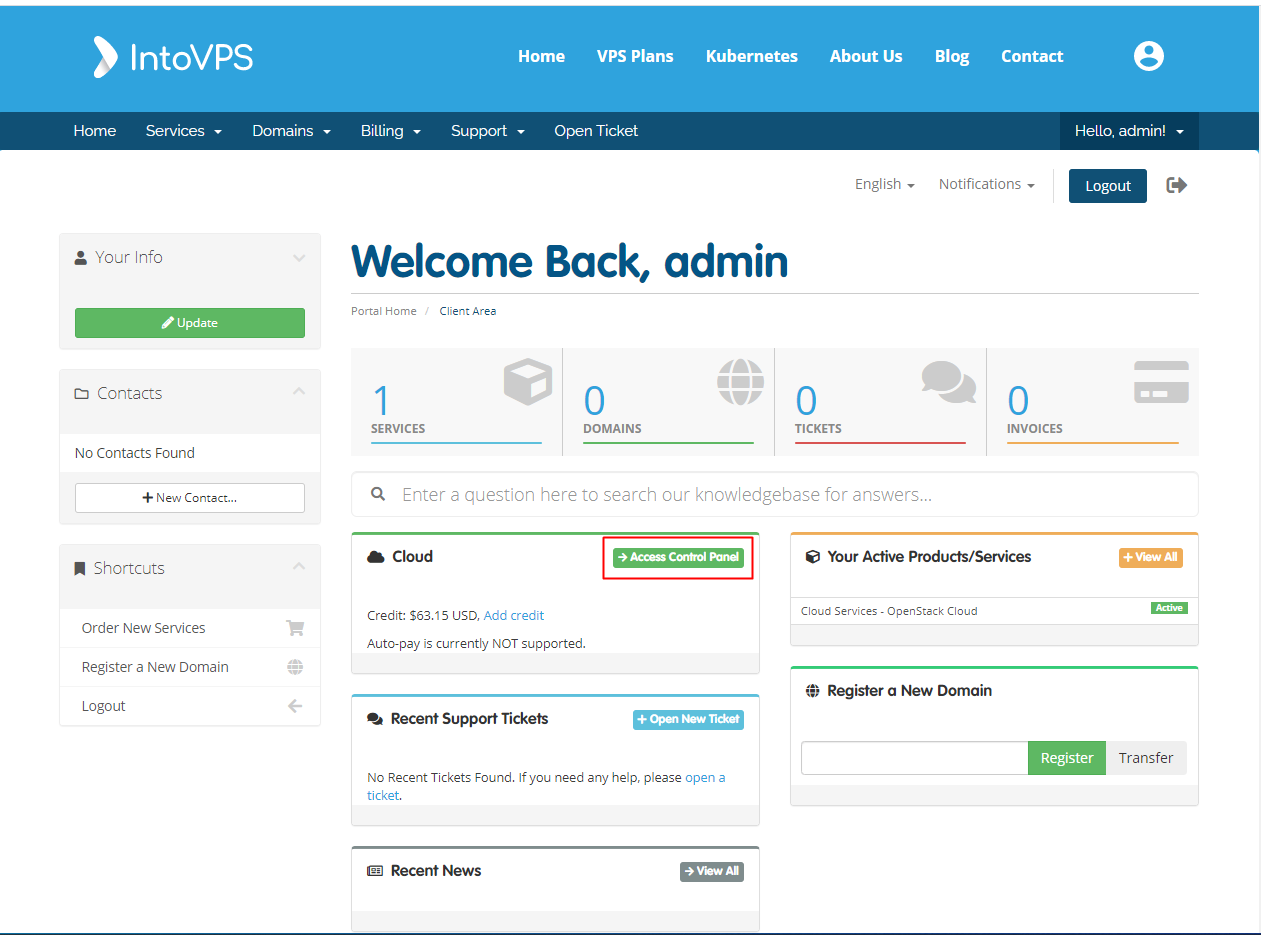Open the Contact page
The width and height of the screenshot is (1261, 935).
tap(1032, 56)
